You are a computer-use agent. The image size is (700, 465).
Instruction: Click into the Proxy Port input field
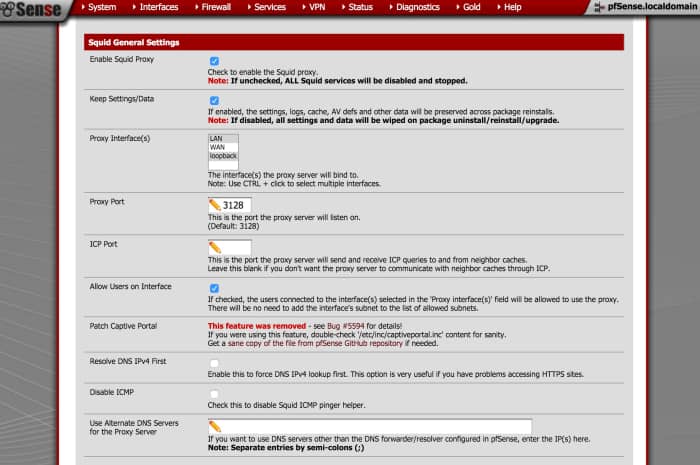pyautogui.click(x=229, y=205)
